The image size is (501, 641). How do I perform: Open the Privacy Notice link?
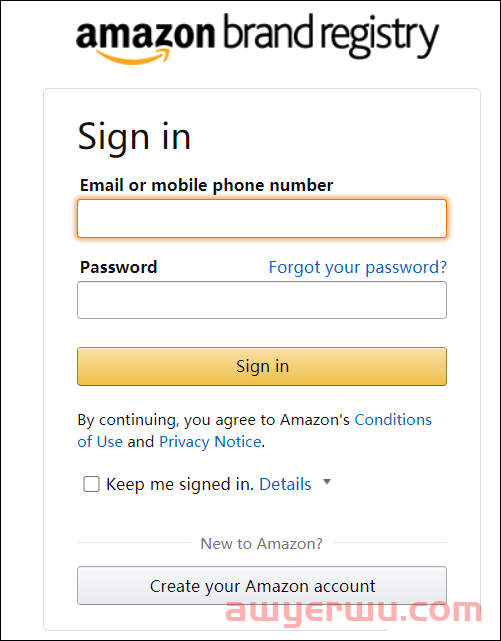pyautogui.click(x=210, y=442)
